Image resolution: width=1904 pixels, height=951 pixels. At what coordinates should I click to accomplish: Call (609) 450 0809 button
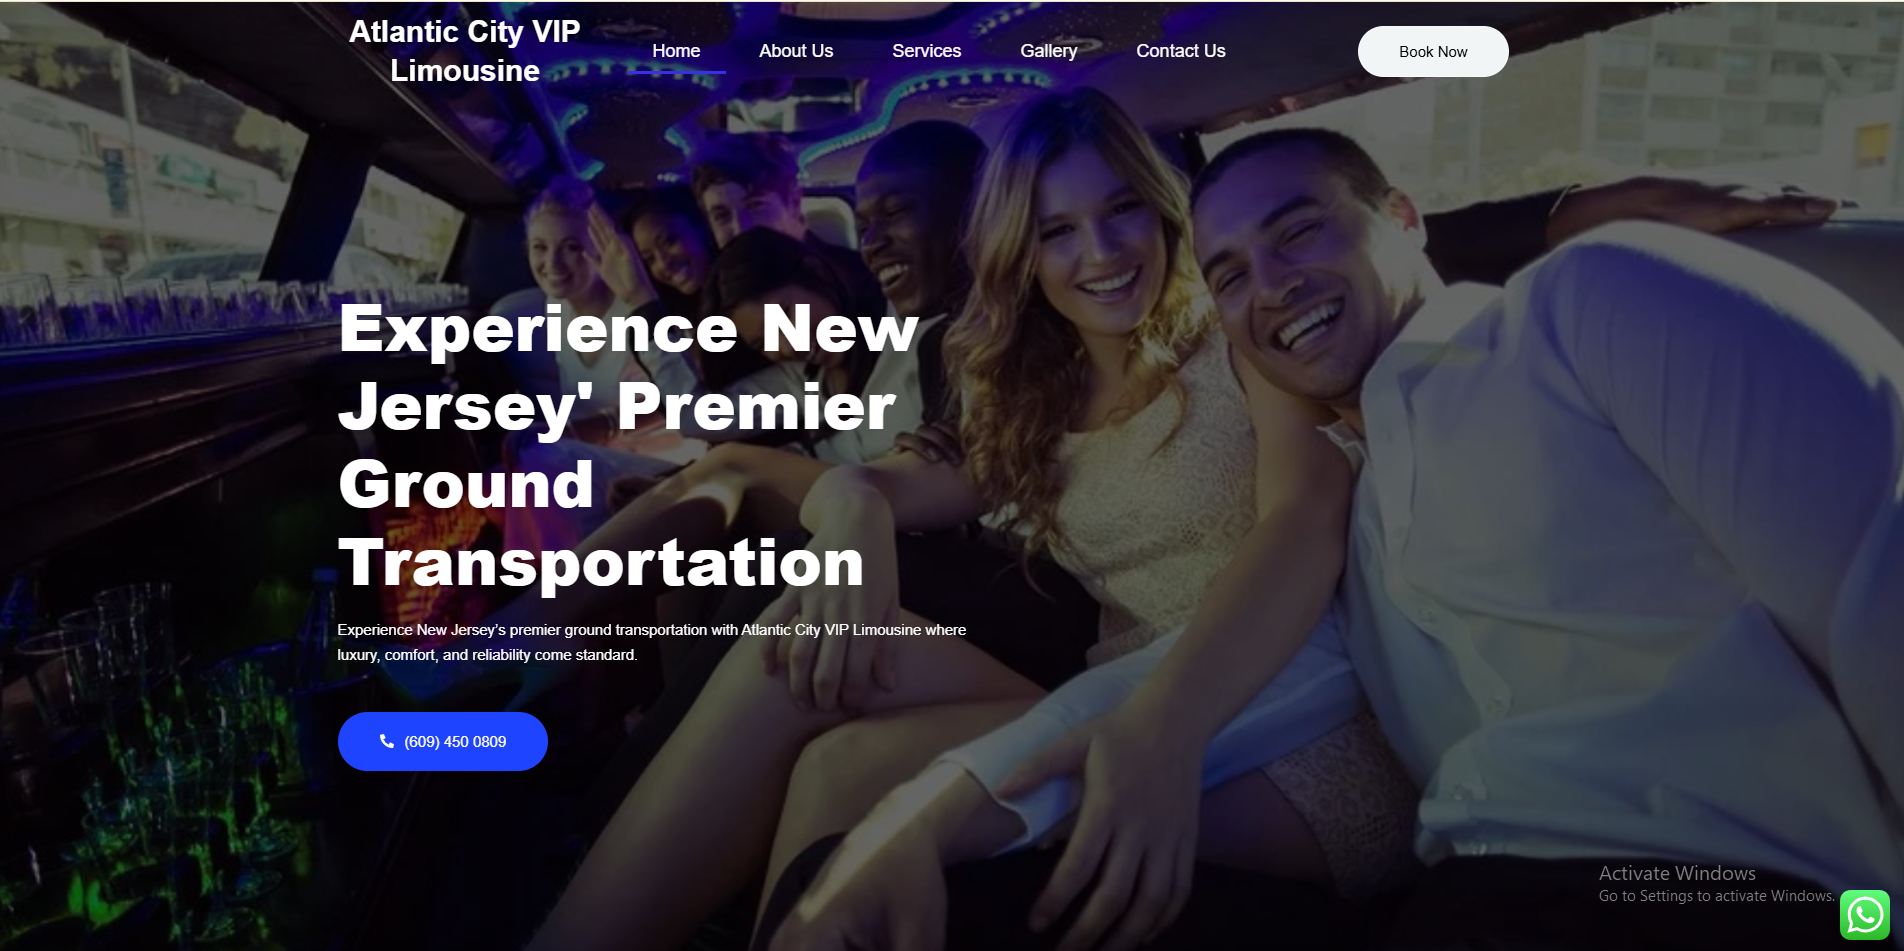tap(443, 741)
